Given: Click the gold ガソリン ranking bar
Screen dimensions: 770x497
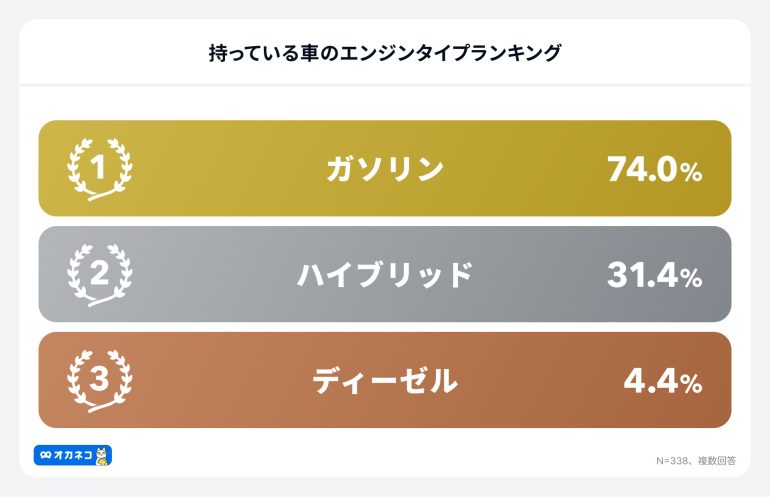Looking at the screenshot, I should (385, 168).
